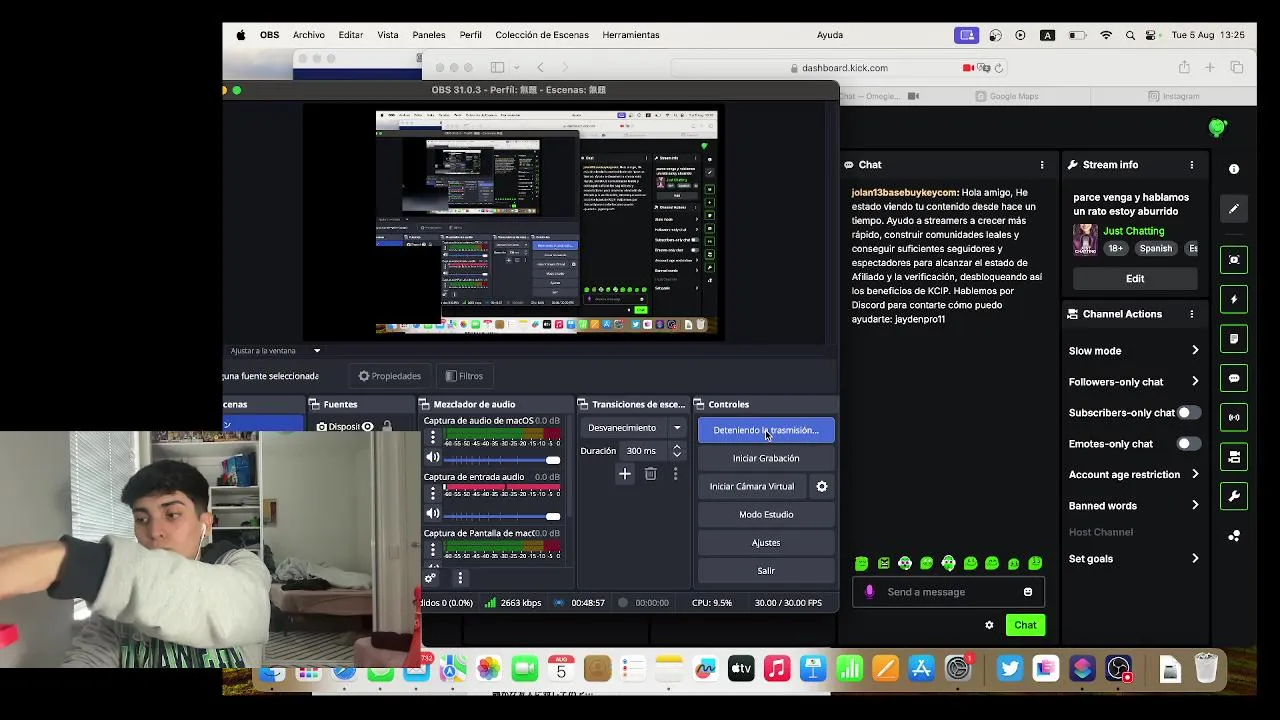The image size is (1280, 720).
Task: Open Ajustes in OBS controls
Action: point(766,542)
